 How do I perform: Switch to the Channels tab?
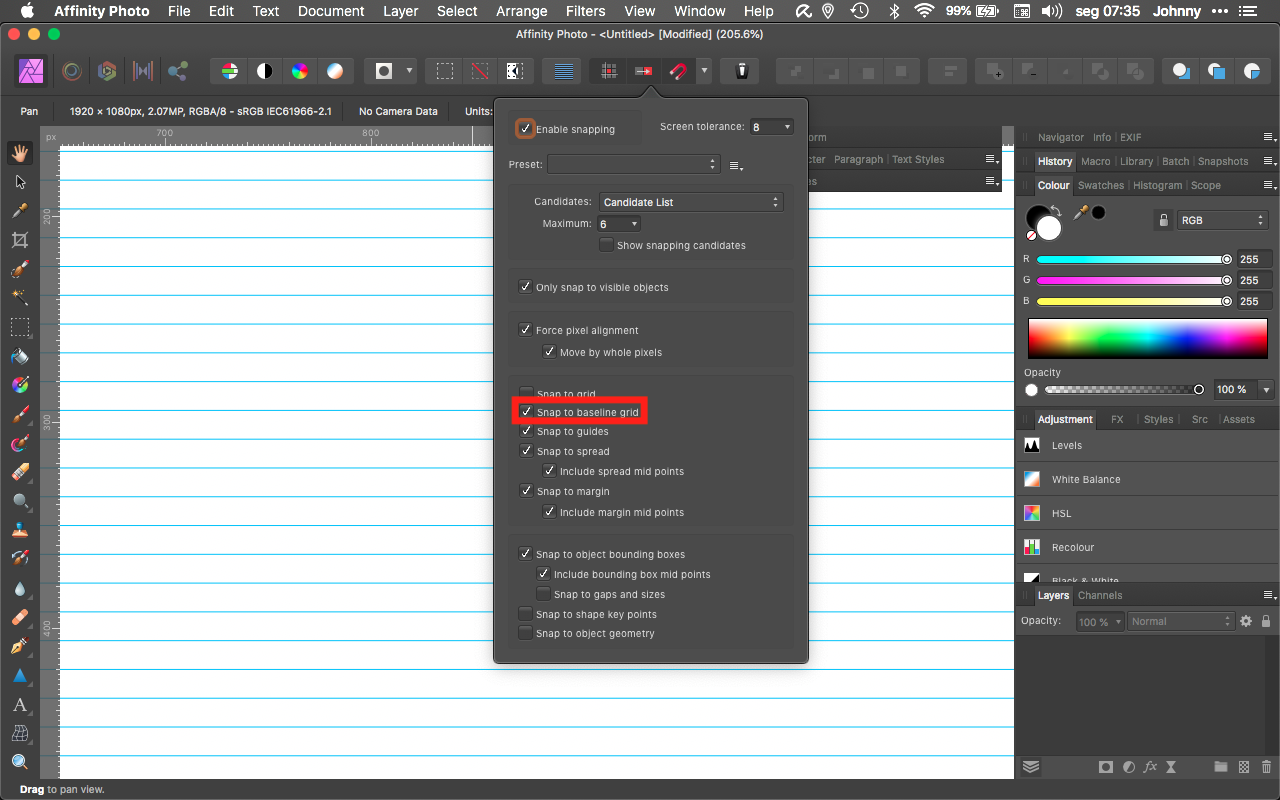tap(1100, 595)
